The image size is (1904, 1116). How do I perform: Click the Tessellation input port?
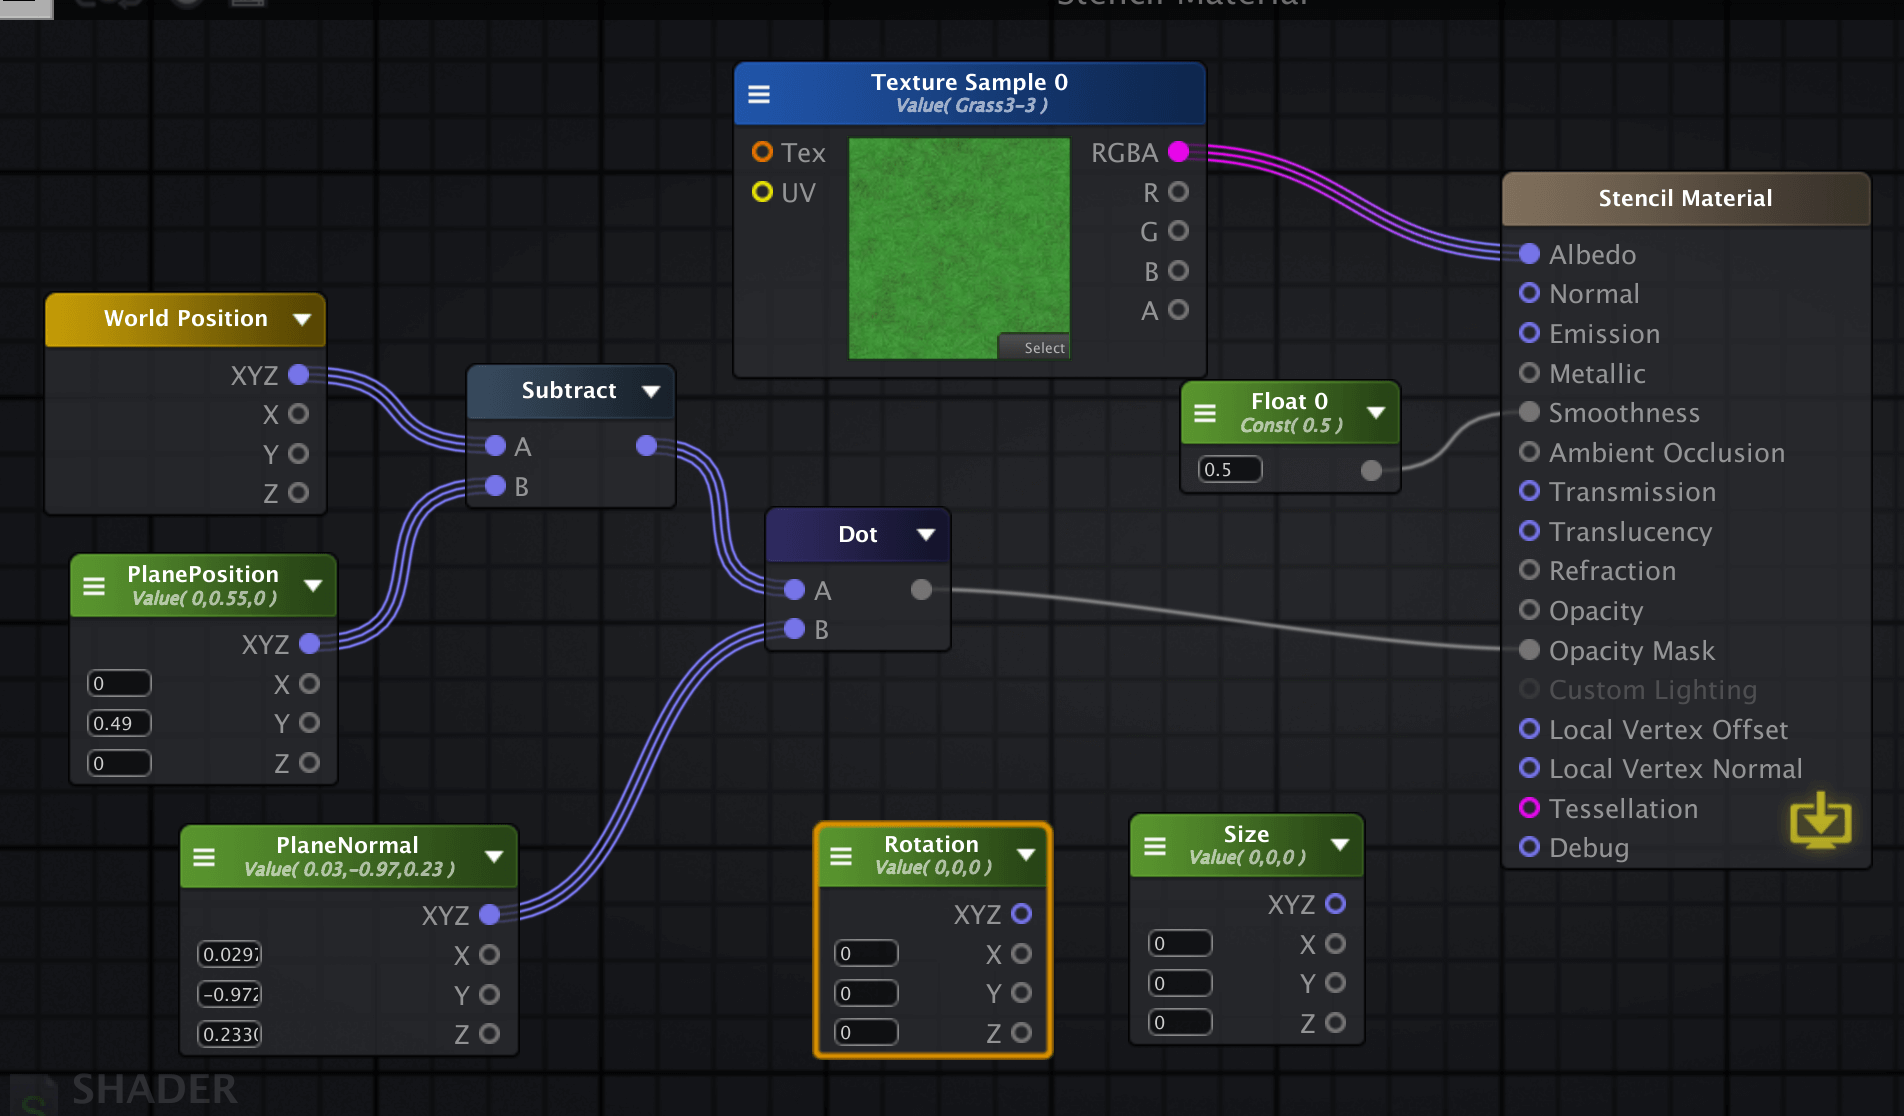tap(1529, 808)
